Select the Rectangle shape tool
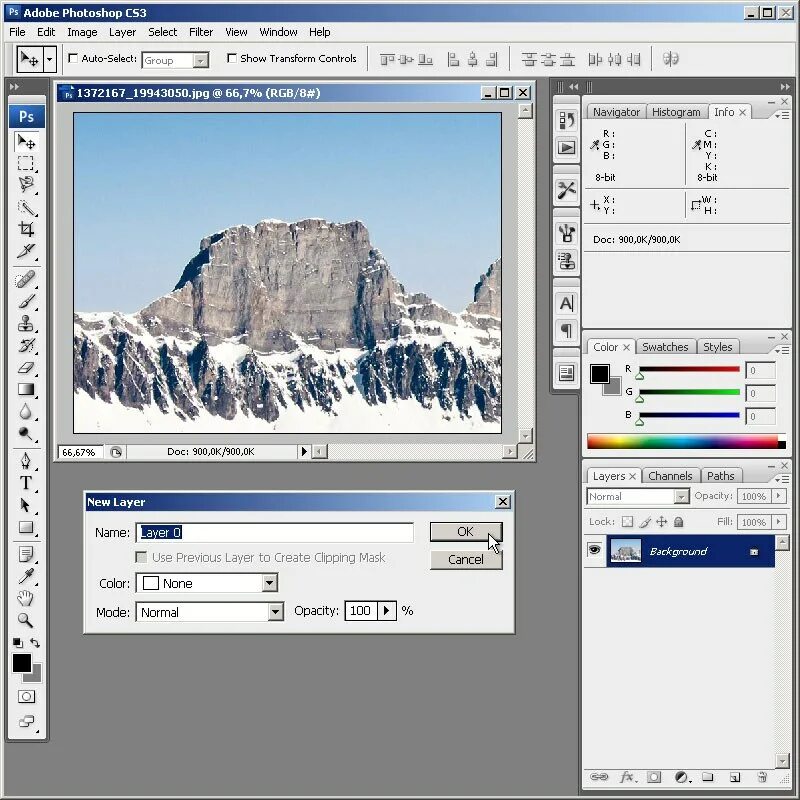The image size is (800, 800). tap(26, 527)
